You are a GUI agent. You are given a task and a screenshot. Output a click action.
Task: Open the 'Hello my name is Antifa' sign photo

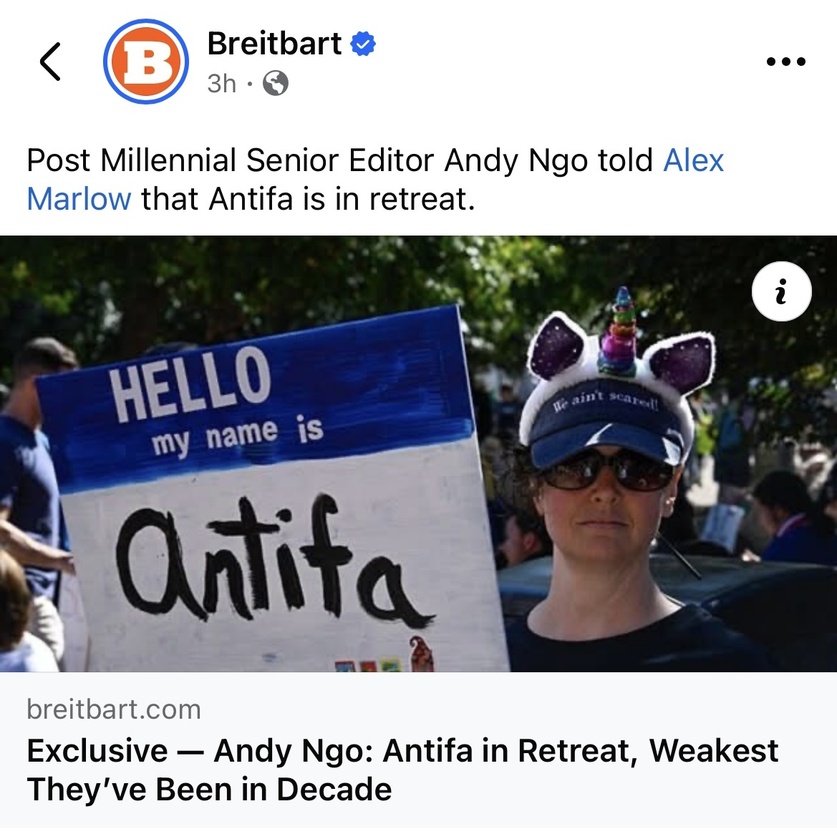[x=418, y=454]
